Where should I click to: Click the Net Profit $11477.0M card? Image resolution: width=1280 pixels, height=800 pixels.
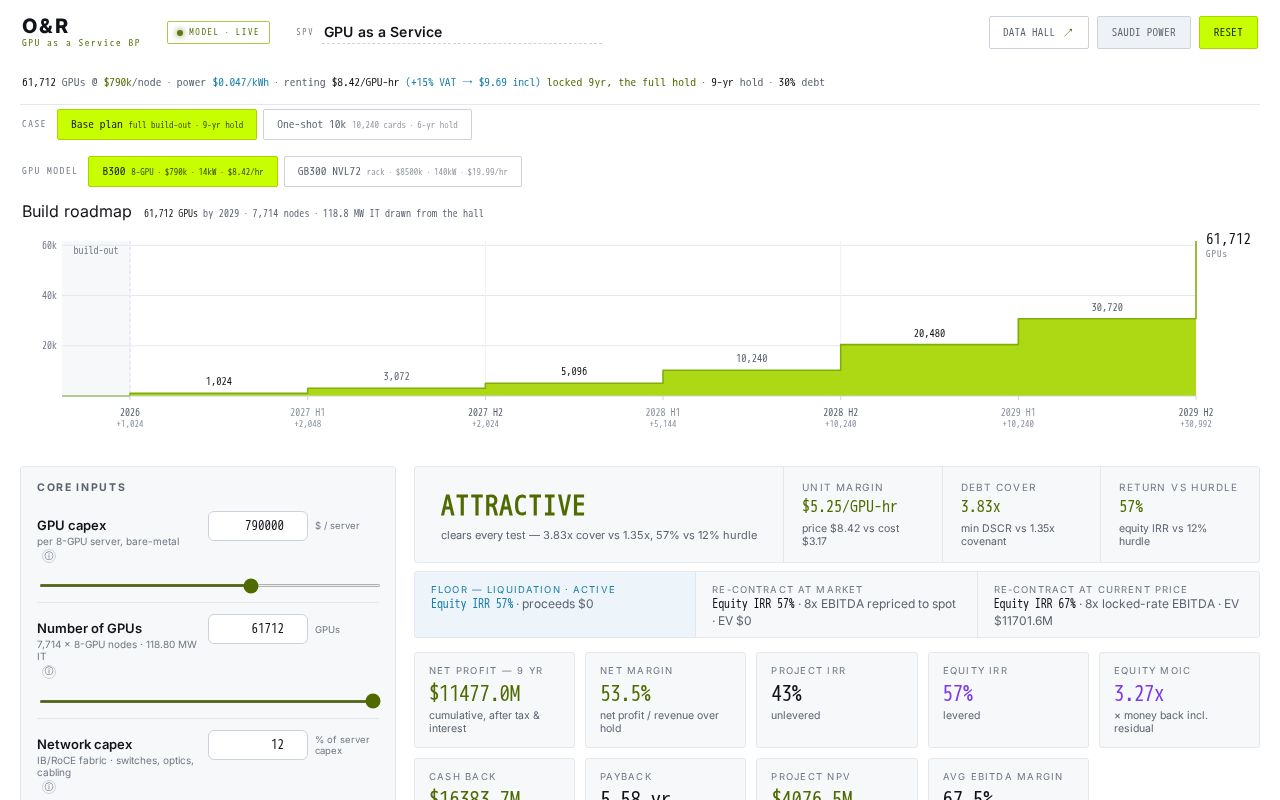[494, 700]
